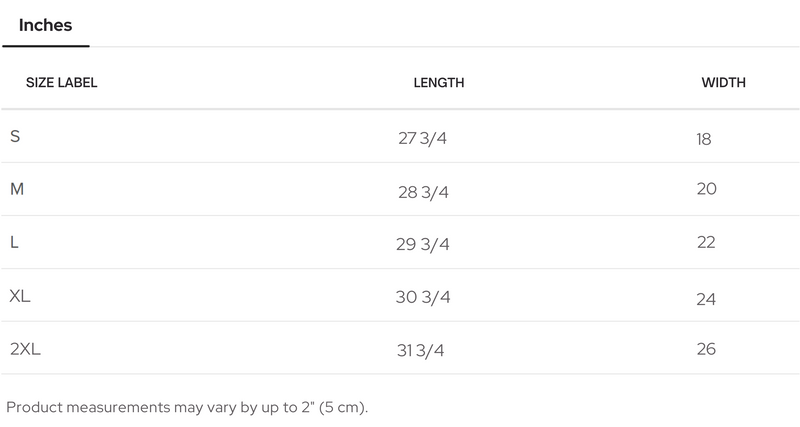Click the width value 18
Viewport: 800px width, 427px height.
tap(704, 139)
